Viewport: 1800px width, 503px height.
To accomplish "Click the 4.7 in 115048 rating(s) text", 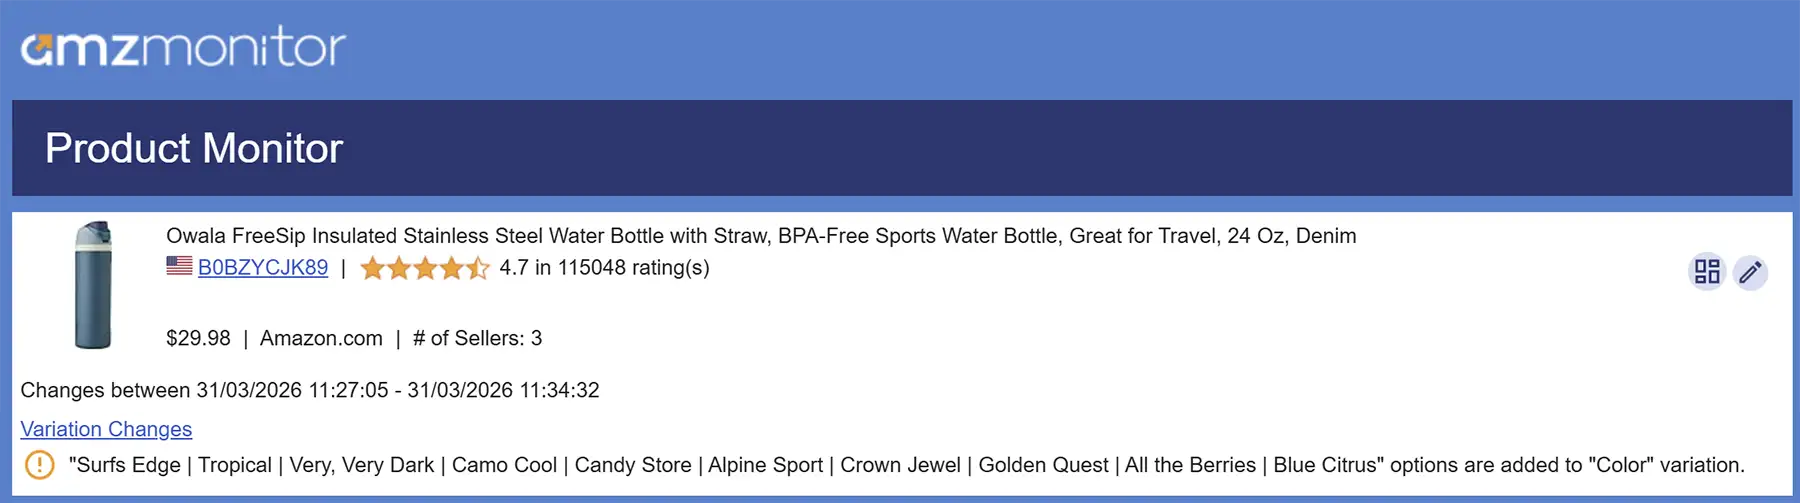I will tap(604, 268).
